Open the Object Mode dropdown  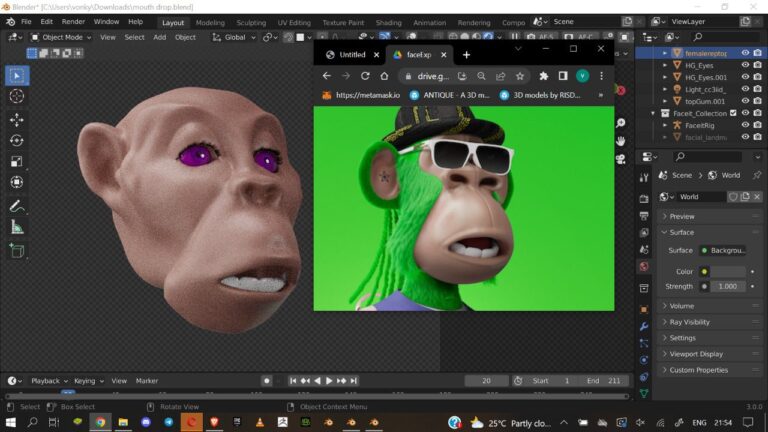[61, 37]
